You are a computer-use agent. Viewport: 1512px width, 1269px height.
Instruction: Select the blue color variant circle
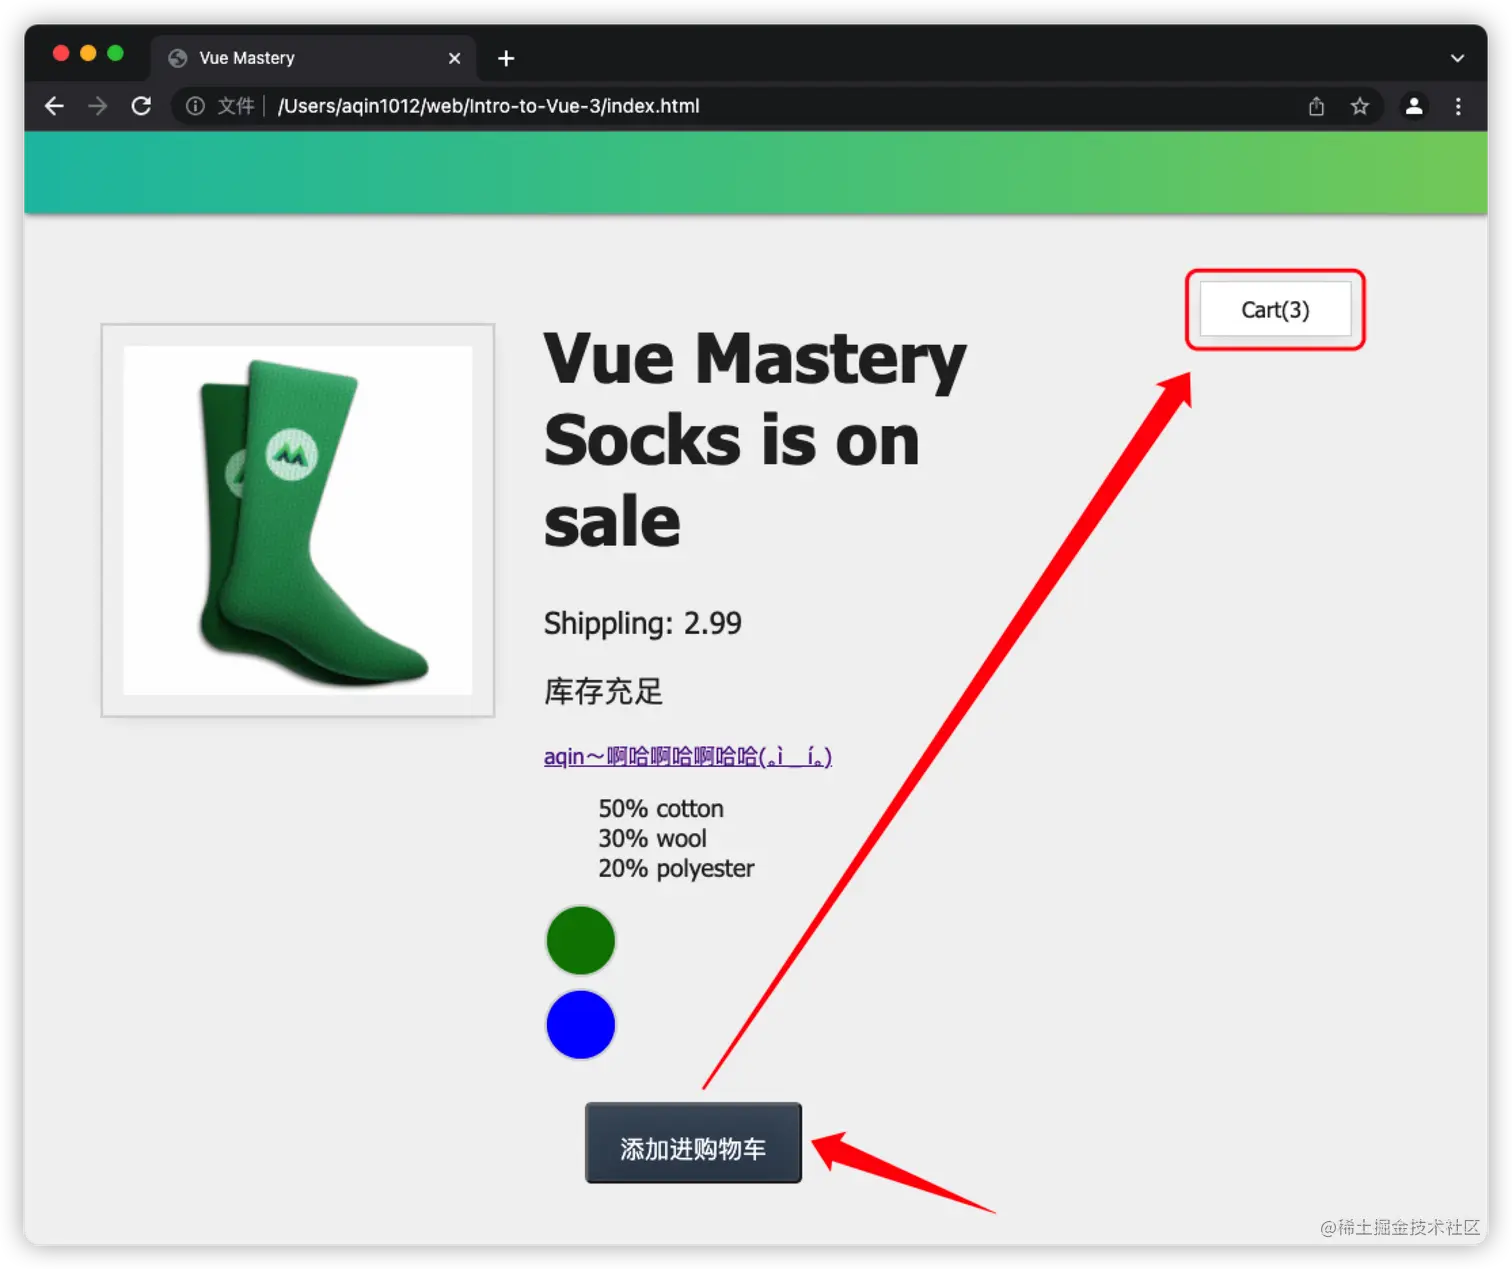click(x=580, y=1024)
